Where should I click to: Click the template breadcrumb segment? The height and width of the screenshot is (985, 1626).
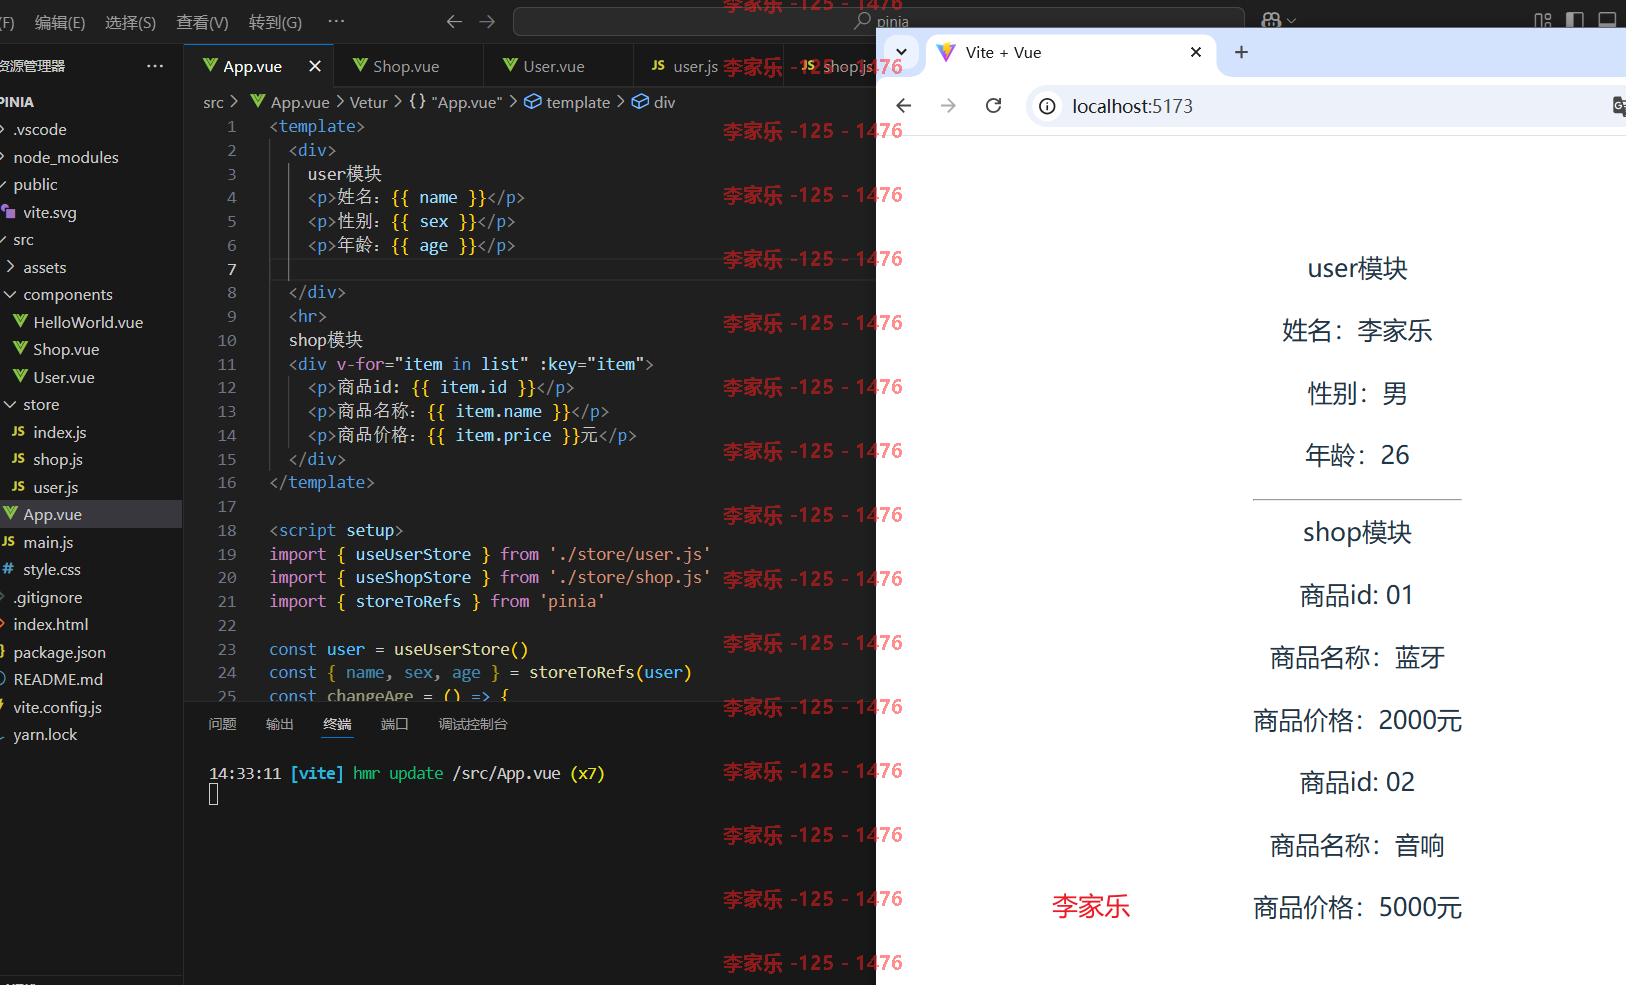567,102
